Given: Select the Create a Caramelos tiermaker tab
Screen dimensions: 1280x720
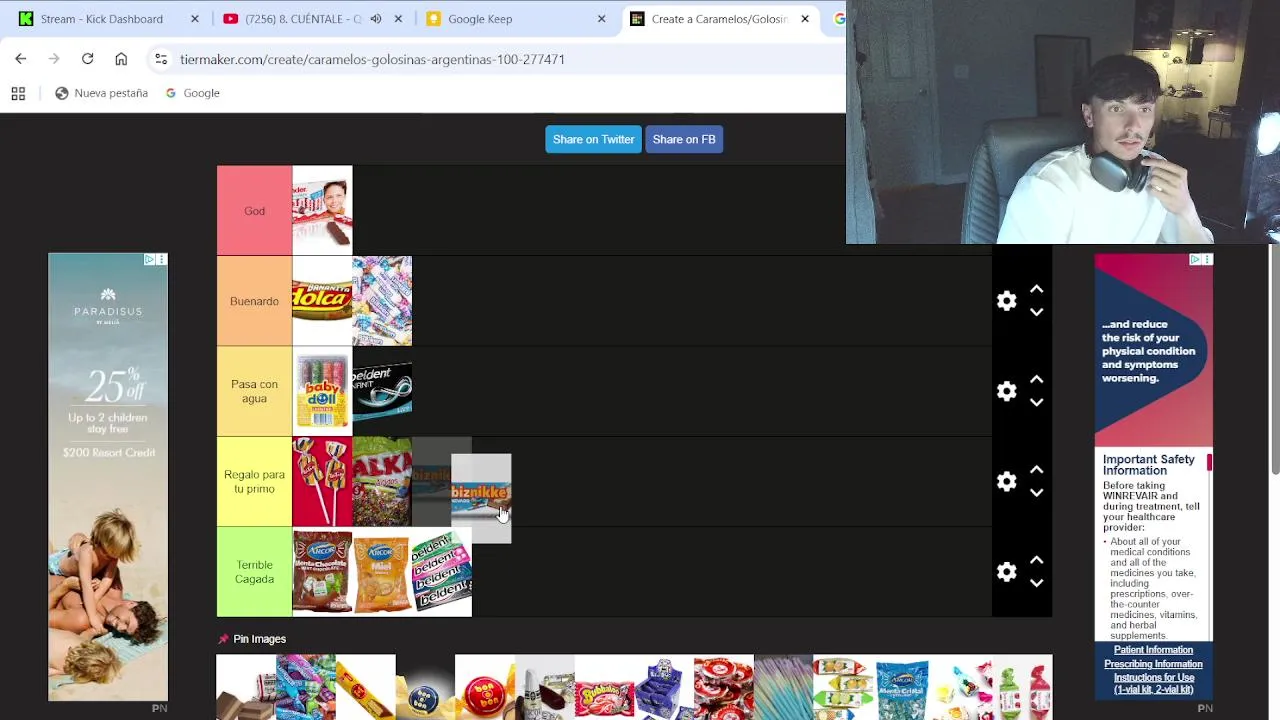Looking at the screenshot, I should click(719, 19).
